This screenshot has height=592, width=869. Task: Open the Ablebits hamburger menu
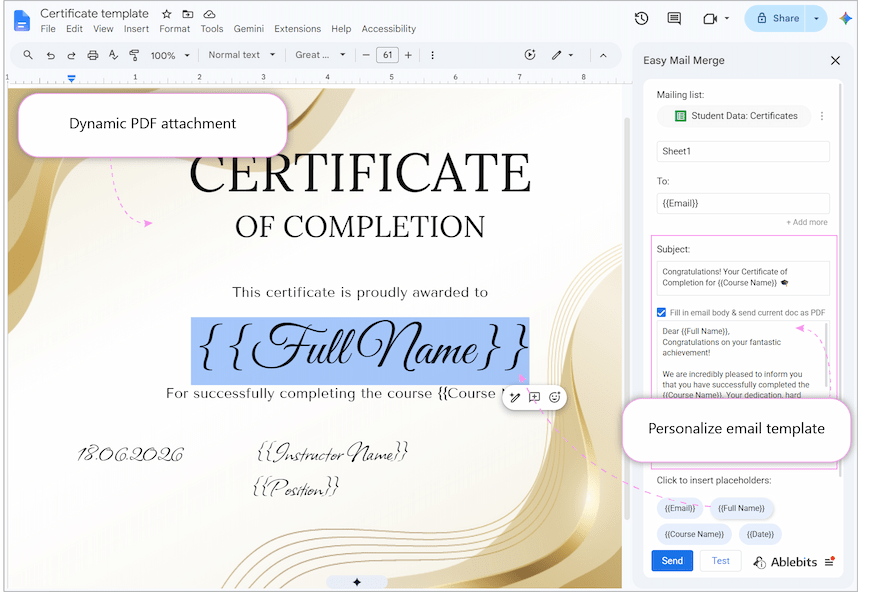(x=830, y=562)
